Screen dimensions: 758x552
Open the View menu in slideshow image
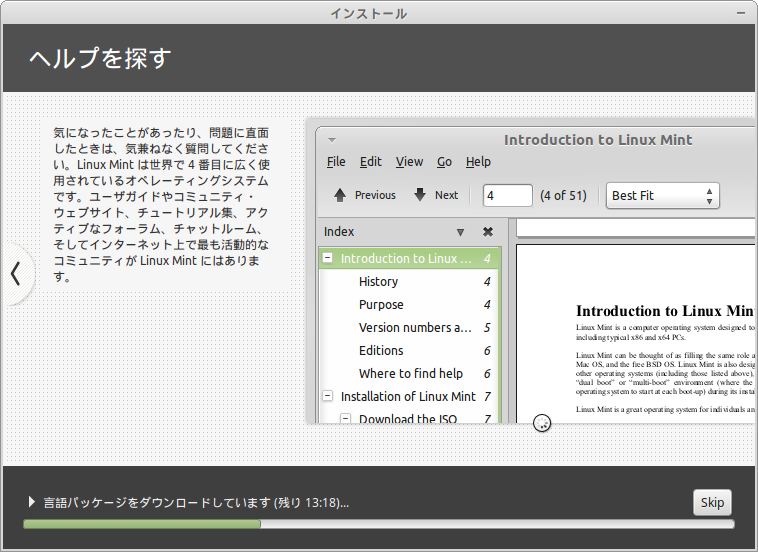(x=409, y=162)
